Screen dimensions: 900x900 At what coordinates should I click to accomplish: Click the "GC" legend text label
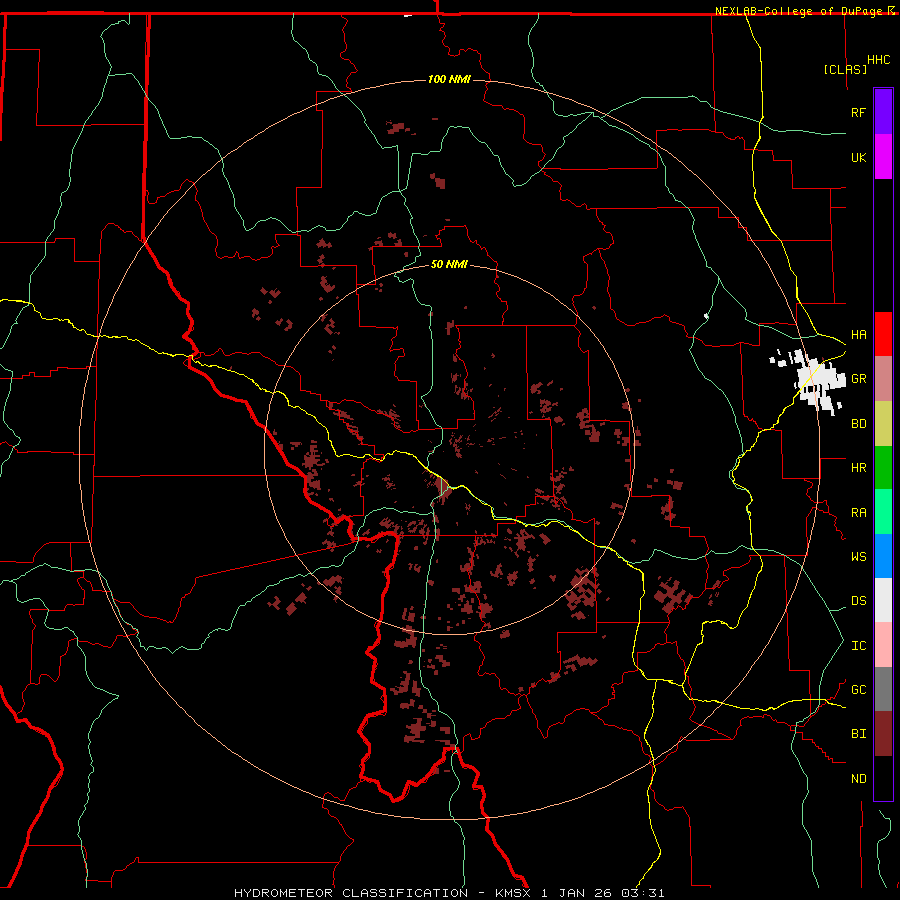pyautogui.click(x=859, y=689)
